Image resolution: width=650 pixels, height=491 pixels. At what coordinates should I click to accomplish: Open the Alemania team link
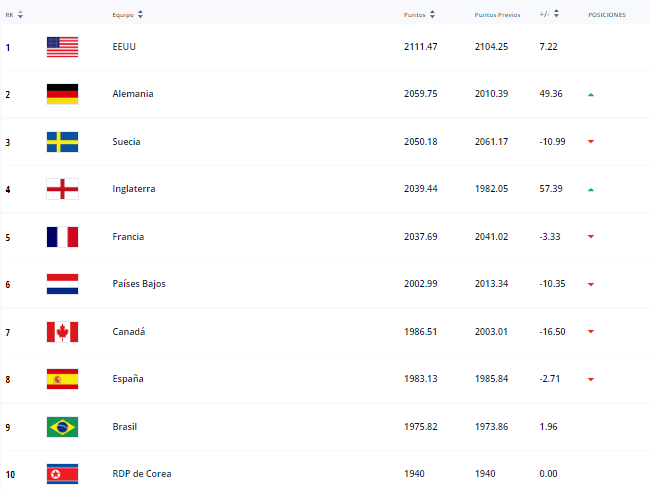[x=133, y=94]
